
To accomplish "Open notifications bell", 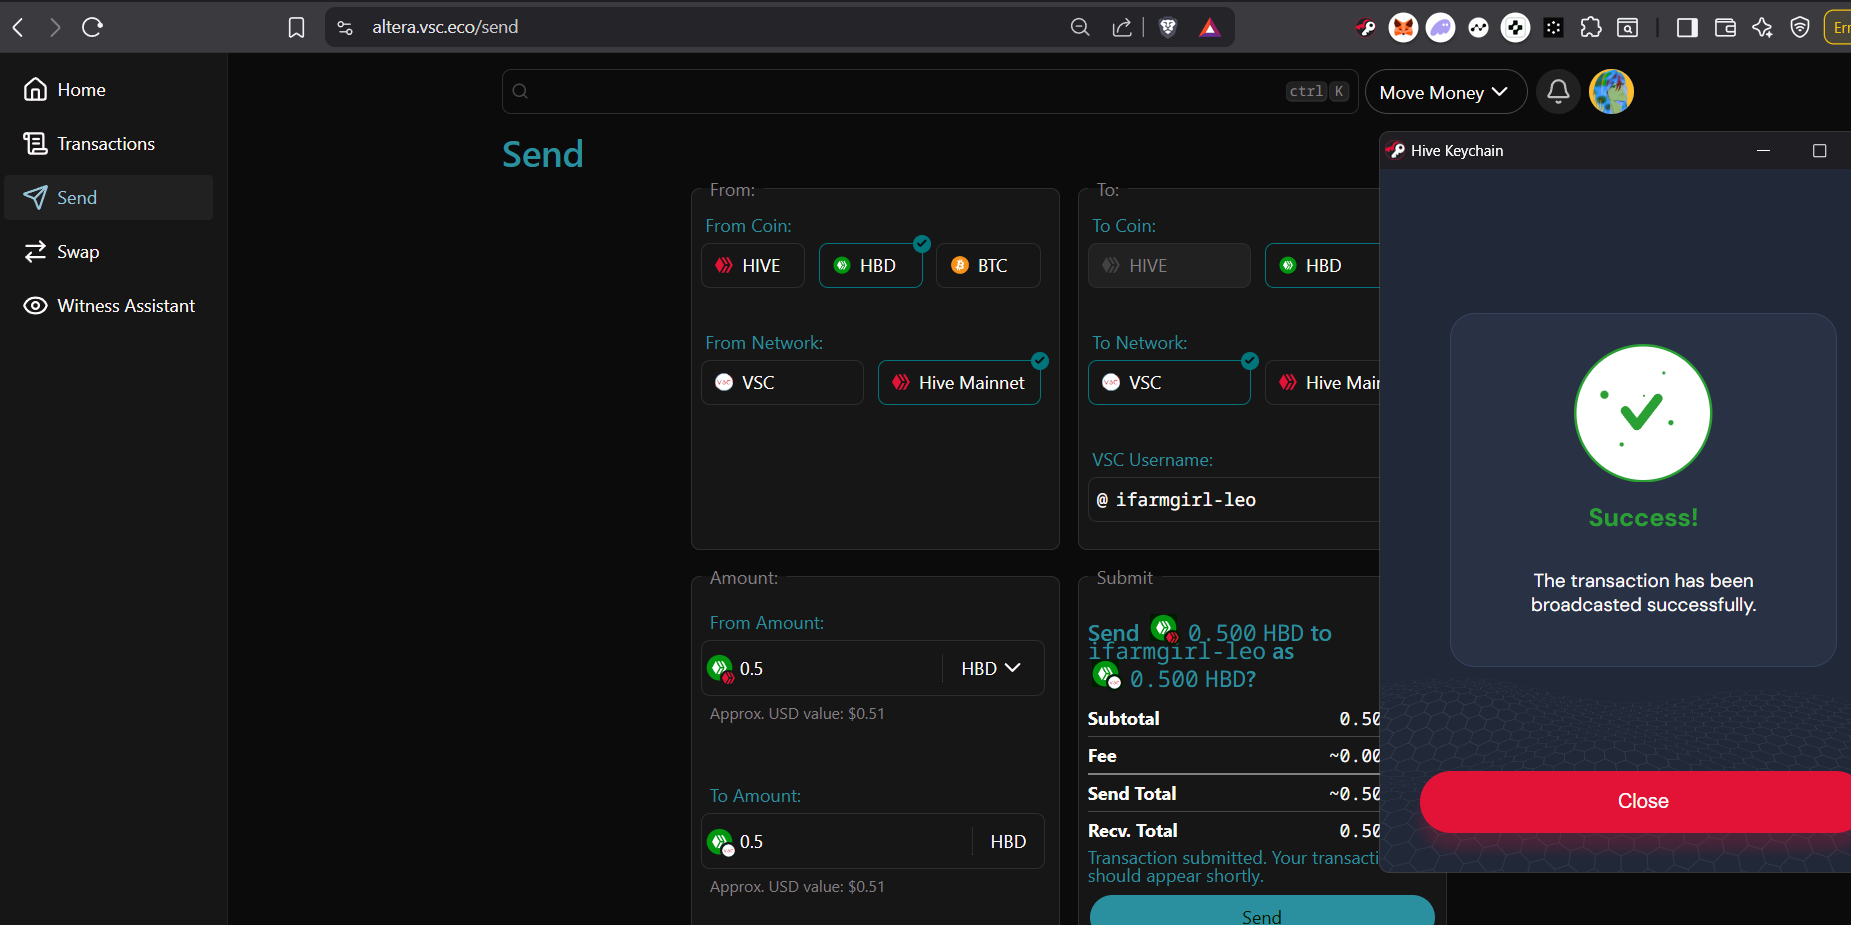I will coord(1558,92).
